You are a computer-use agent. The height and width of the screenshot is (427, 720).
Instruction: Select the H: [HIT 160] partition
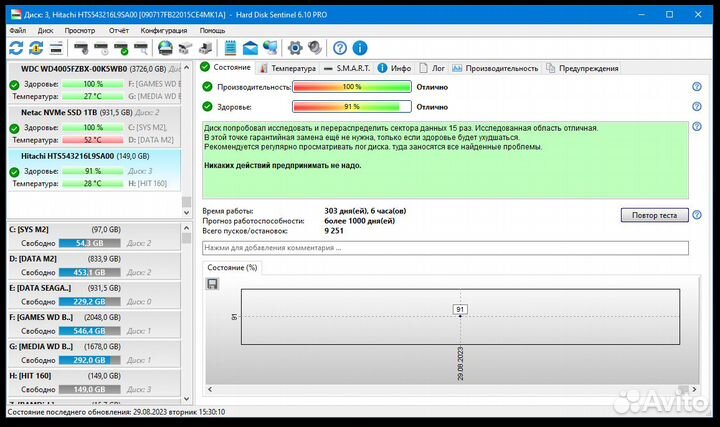tap(95, 382)
